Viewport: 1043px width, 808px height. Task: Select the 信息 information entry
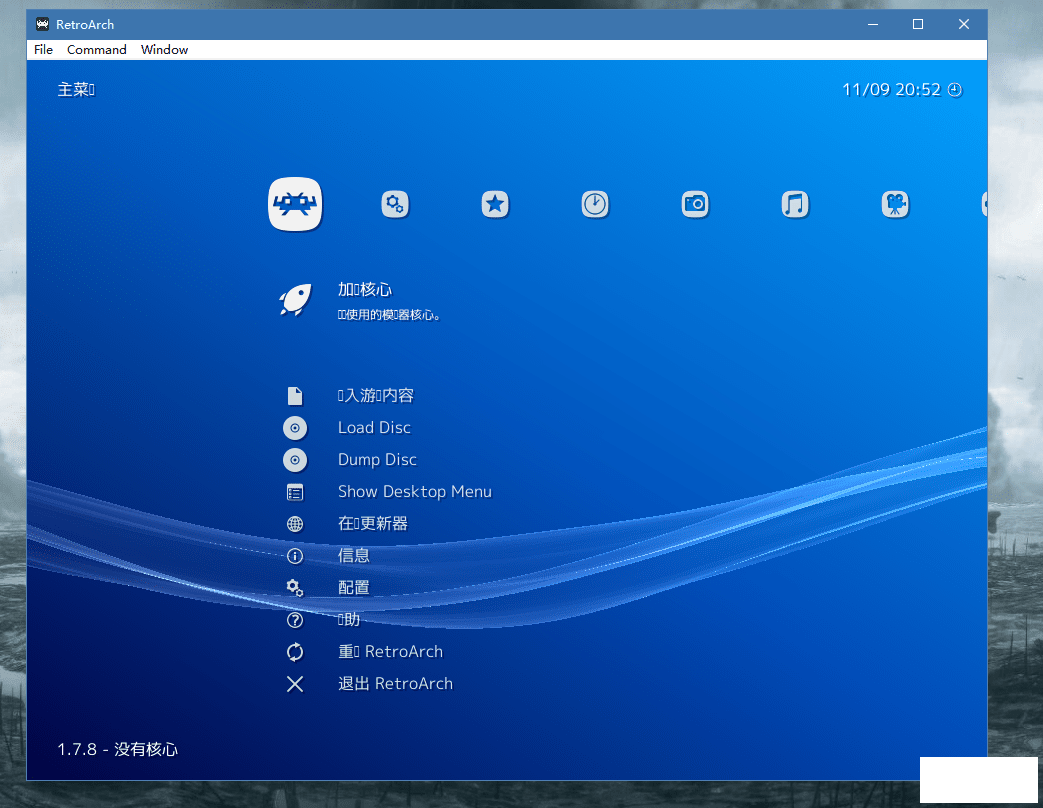point(353,555)
